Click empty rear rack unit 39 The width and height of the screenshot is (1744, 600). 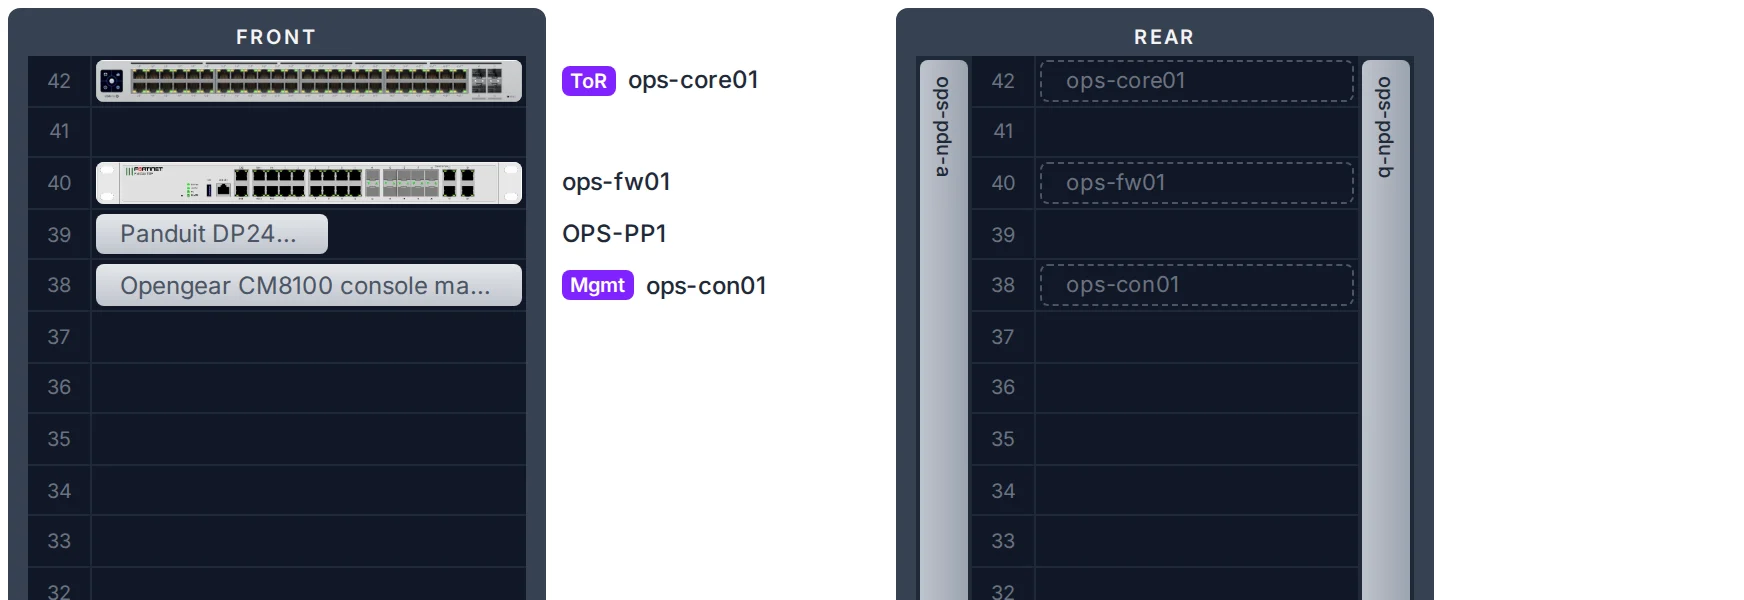point(1197,234)
